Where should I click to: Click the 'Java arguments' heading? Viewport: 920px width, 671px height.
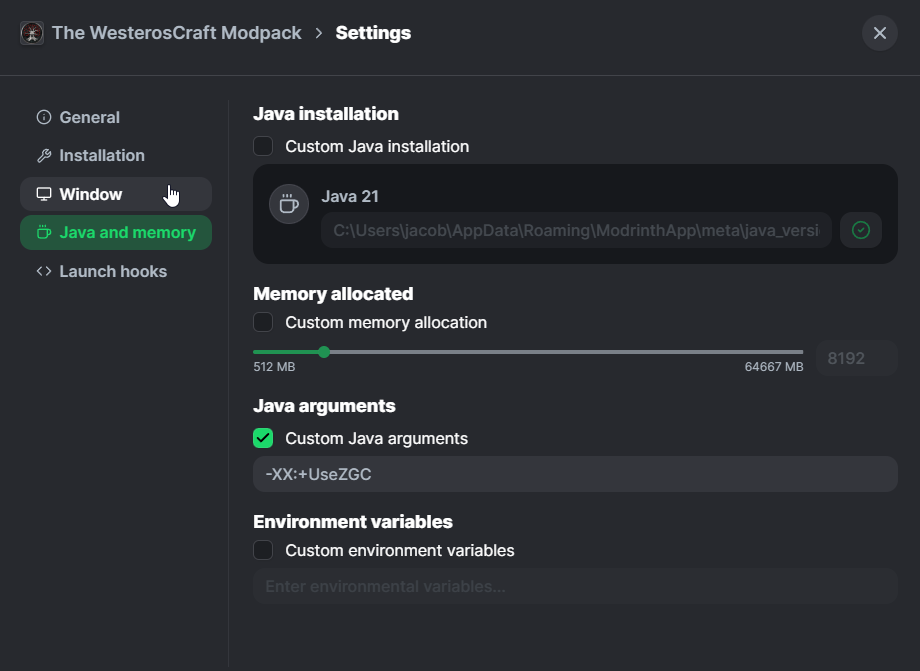click(x=324, y=406)
